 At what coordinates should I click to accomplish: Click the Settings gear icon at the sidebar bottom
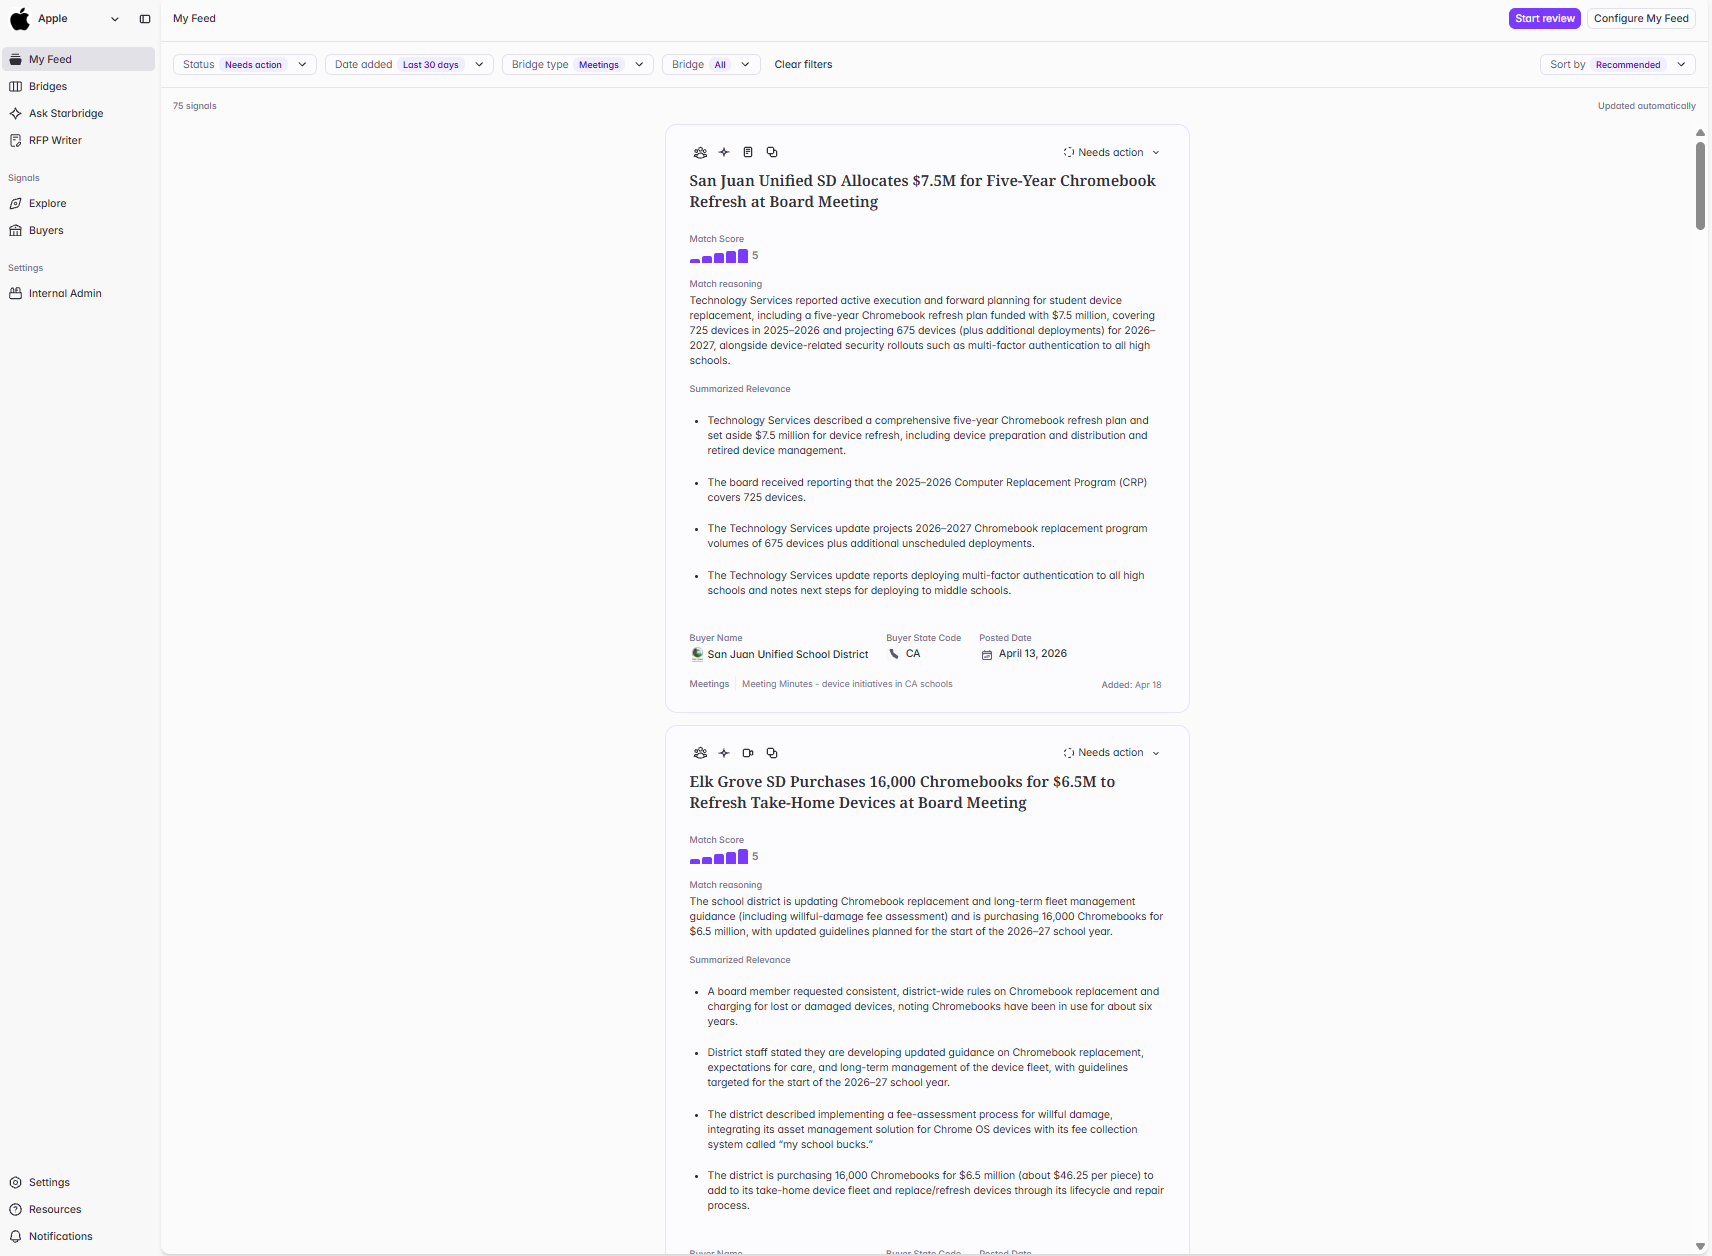16,1183
